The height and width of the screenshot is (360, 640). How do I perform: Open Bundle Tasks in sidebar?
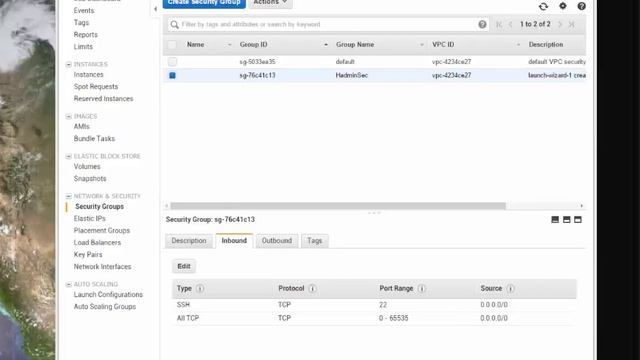point(94,139)
